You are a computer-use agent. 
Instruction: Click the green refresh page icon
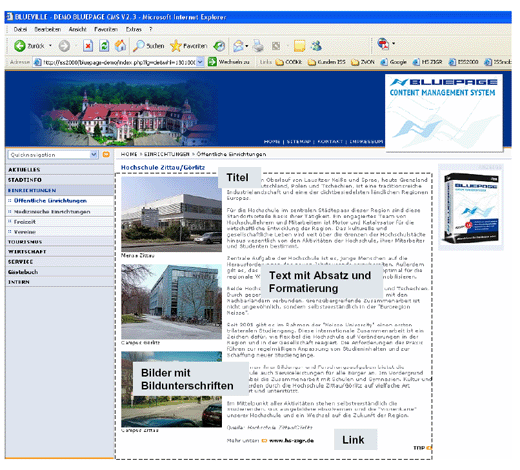pos(104,46)
